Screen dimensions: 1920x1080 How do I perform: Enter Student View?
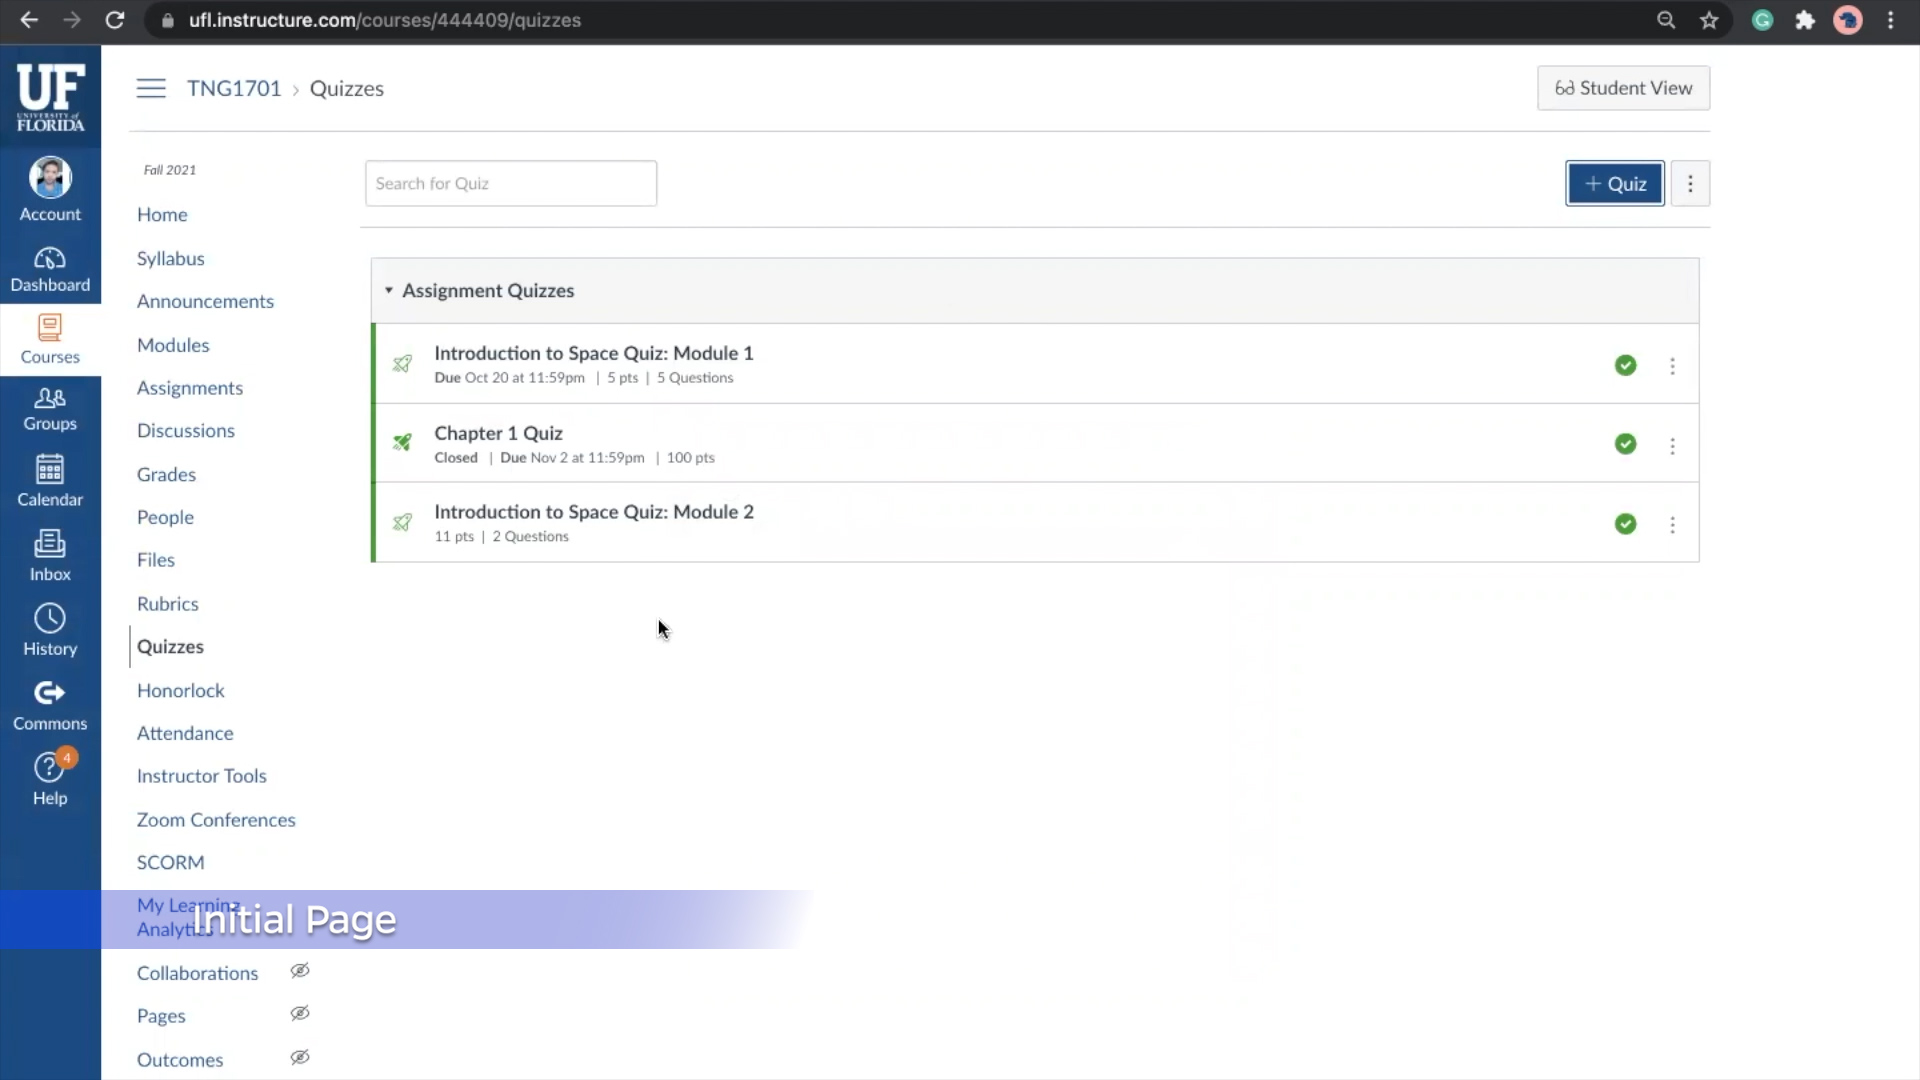(x=1622, y=88)
